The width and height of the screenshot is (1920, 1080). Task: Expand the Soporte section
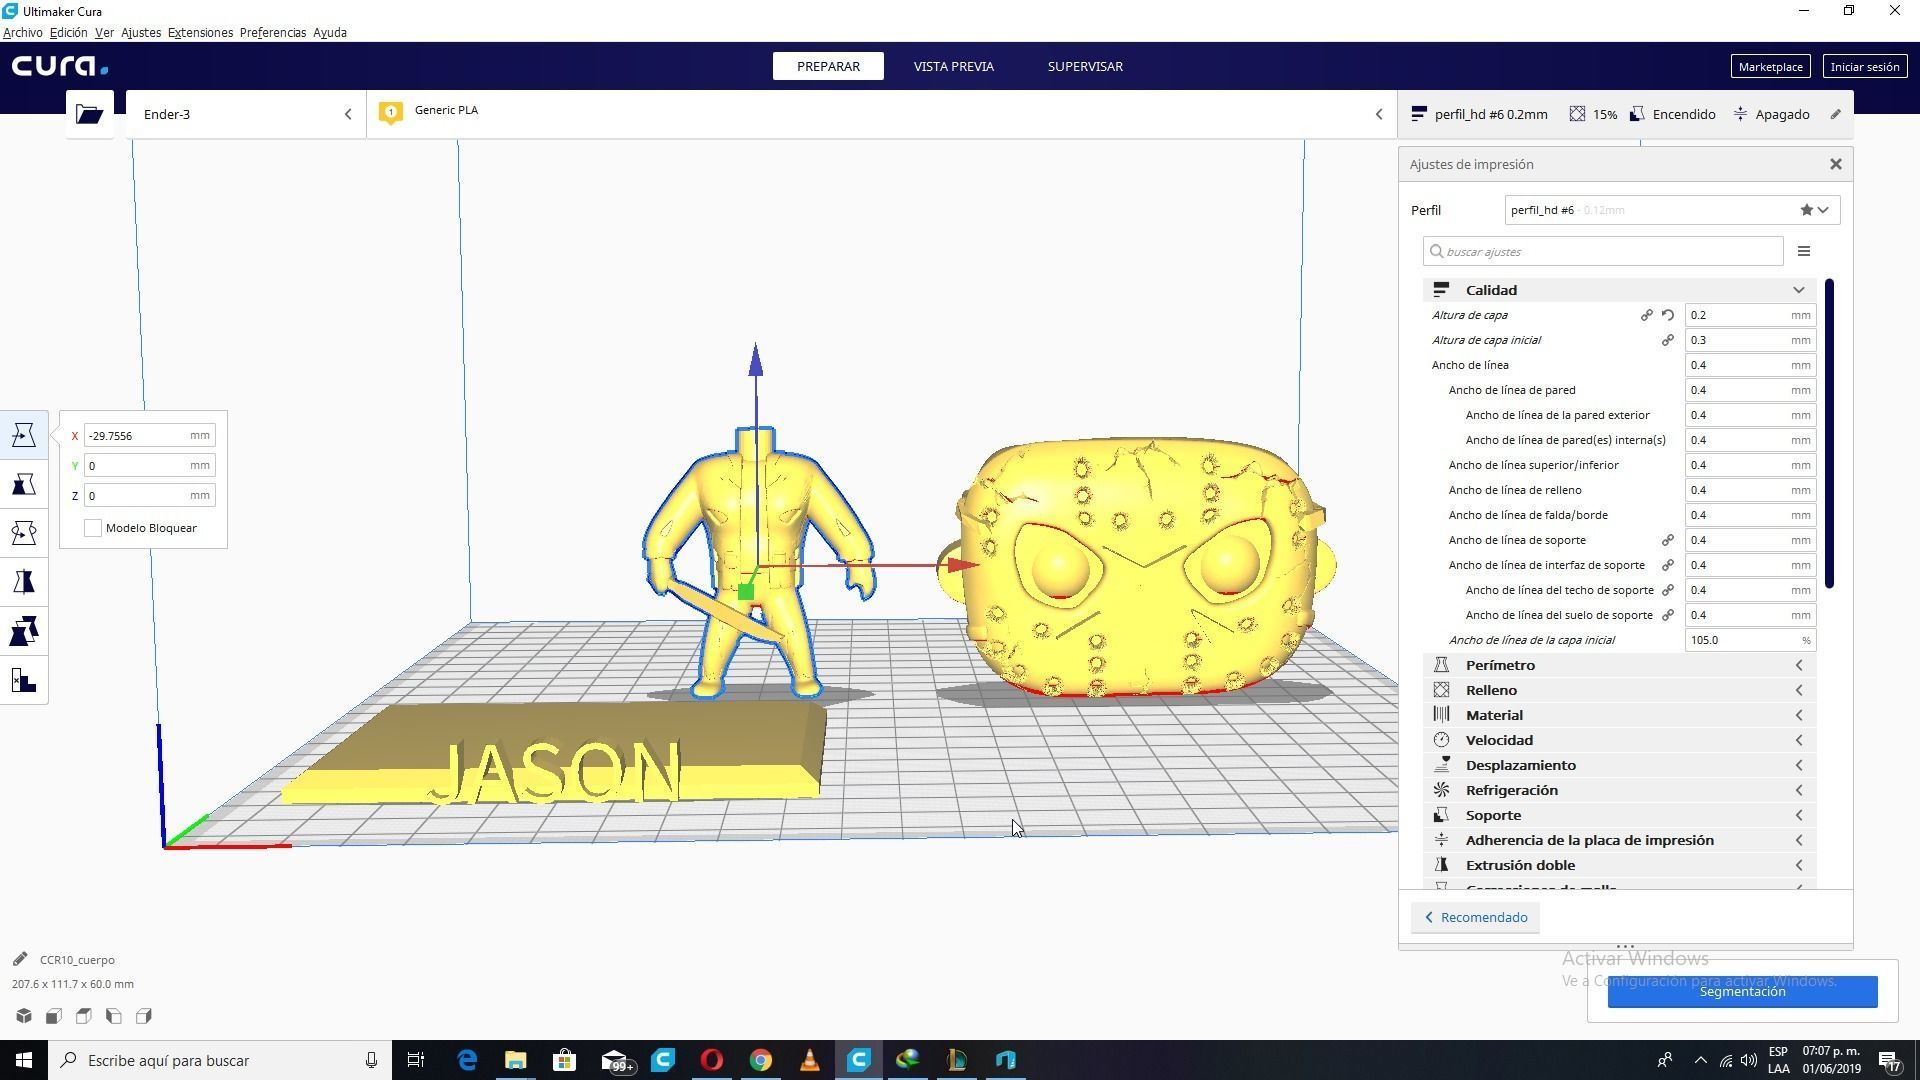[1619, 815]
